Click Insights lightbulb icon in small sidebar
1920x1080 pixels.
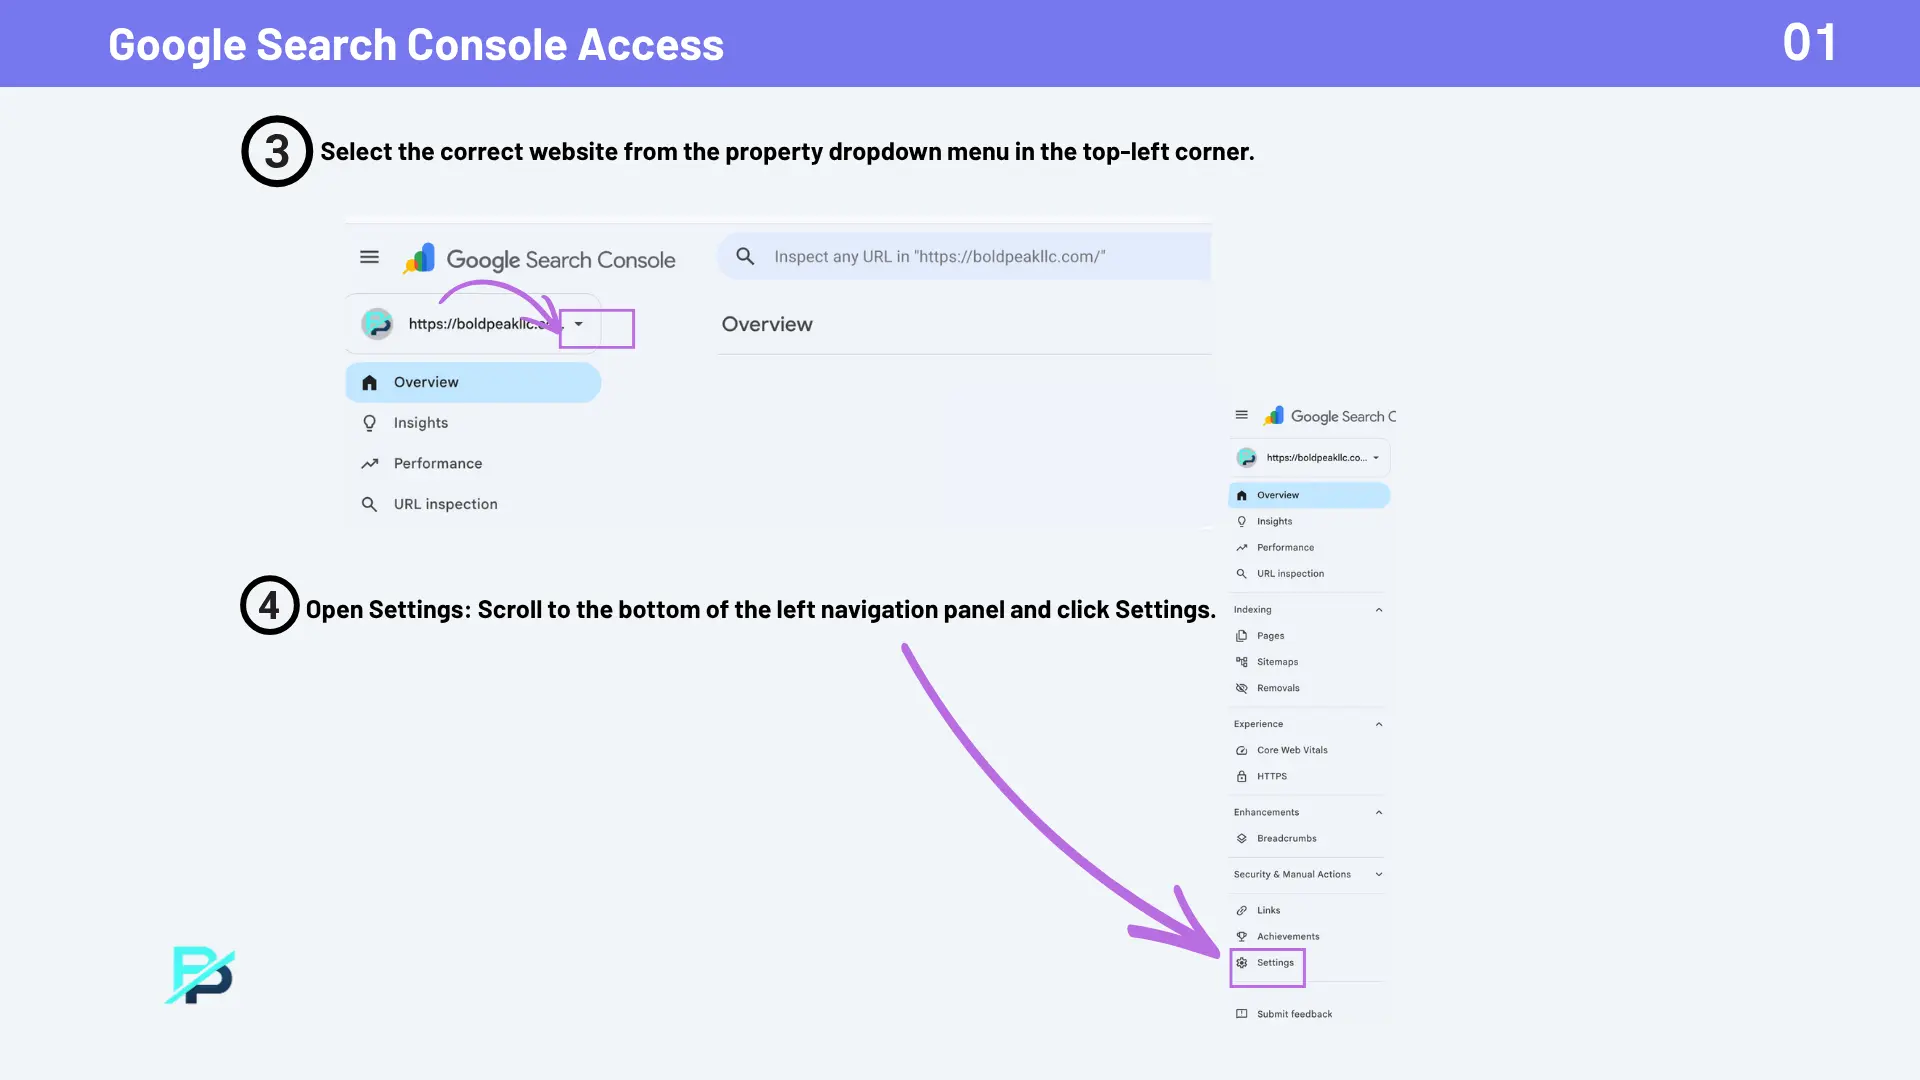coord(1241,521)
